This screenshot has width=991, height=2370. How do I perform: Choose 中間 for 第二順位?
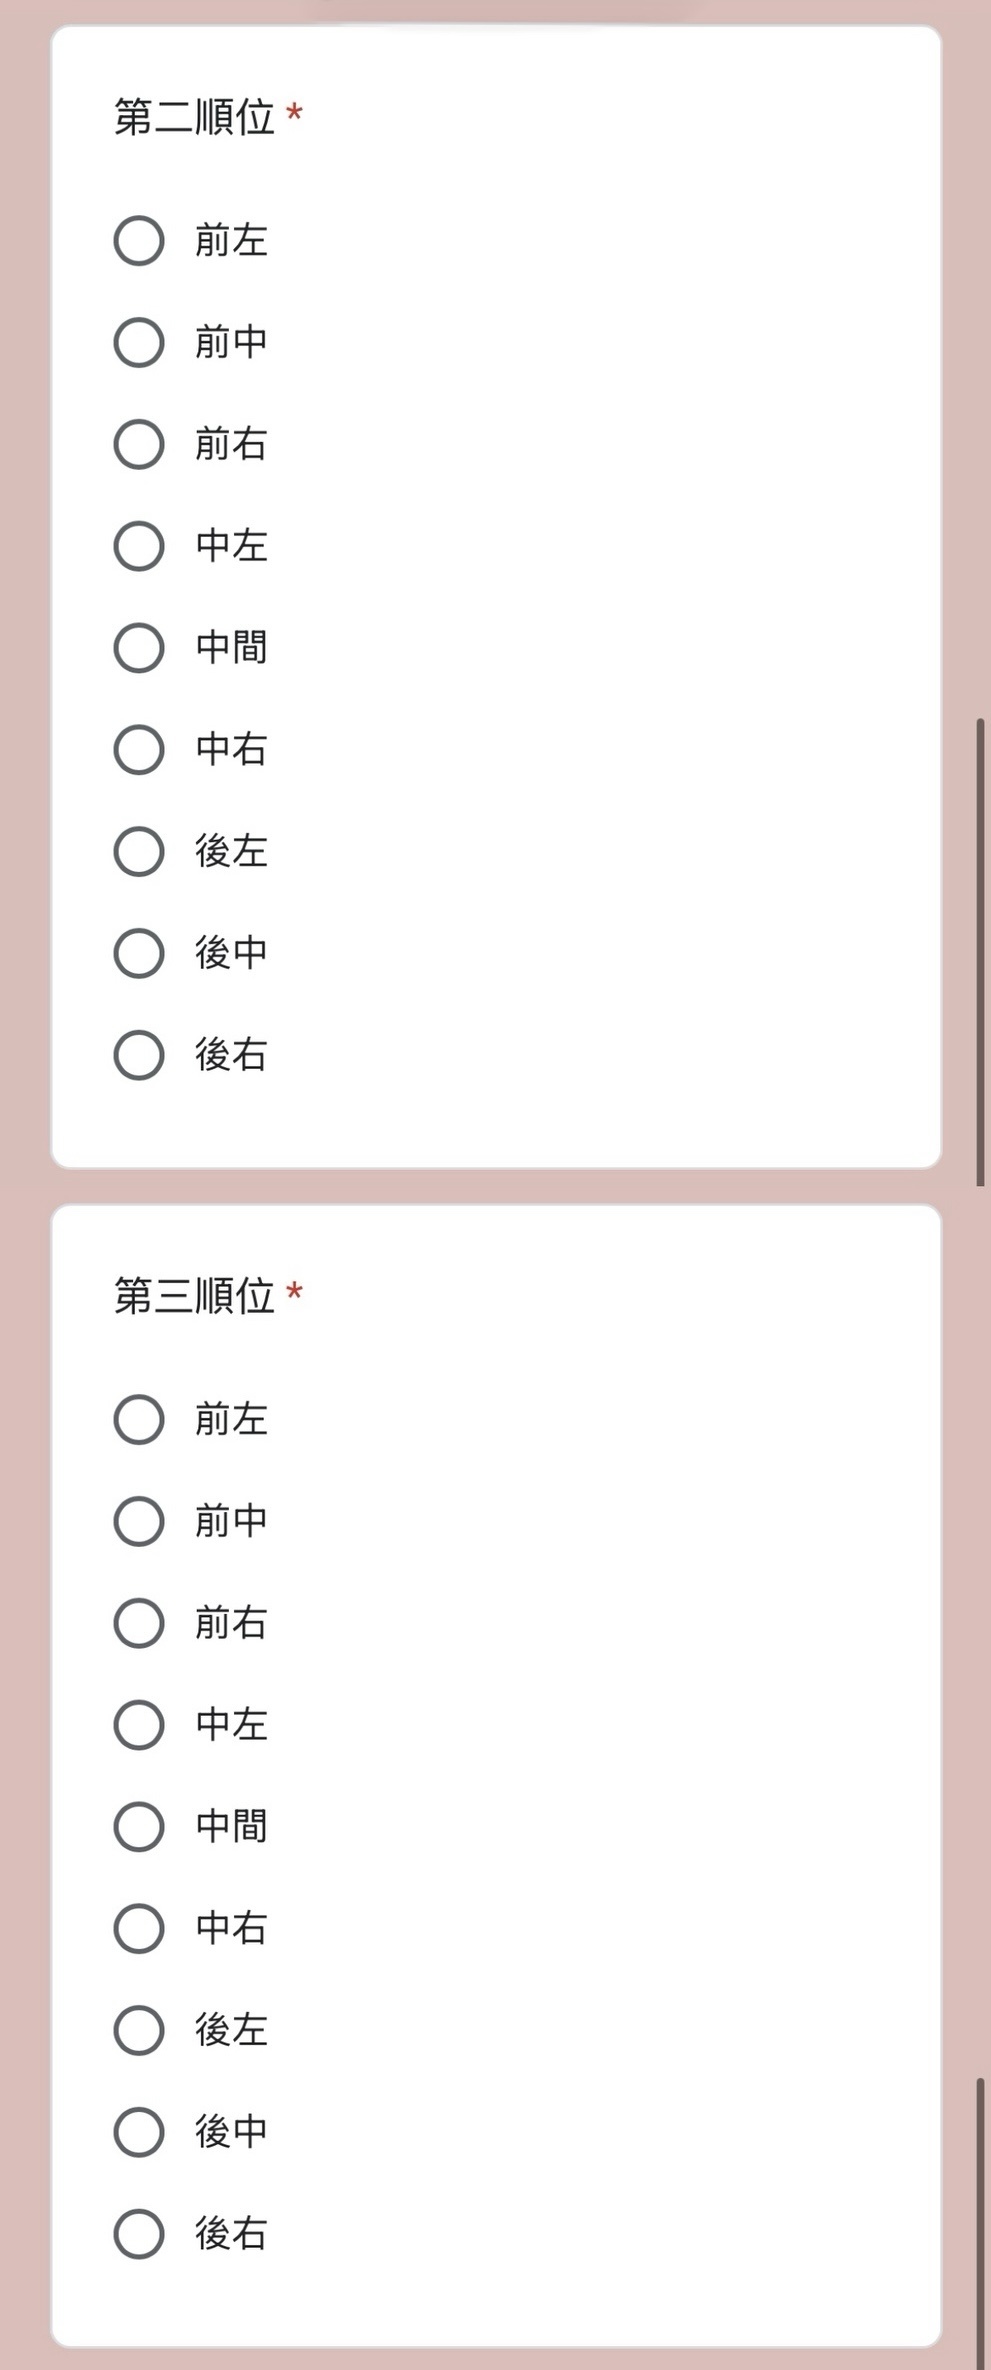tap(139, 648)
